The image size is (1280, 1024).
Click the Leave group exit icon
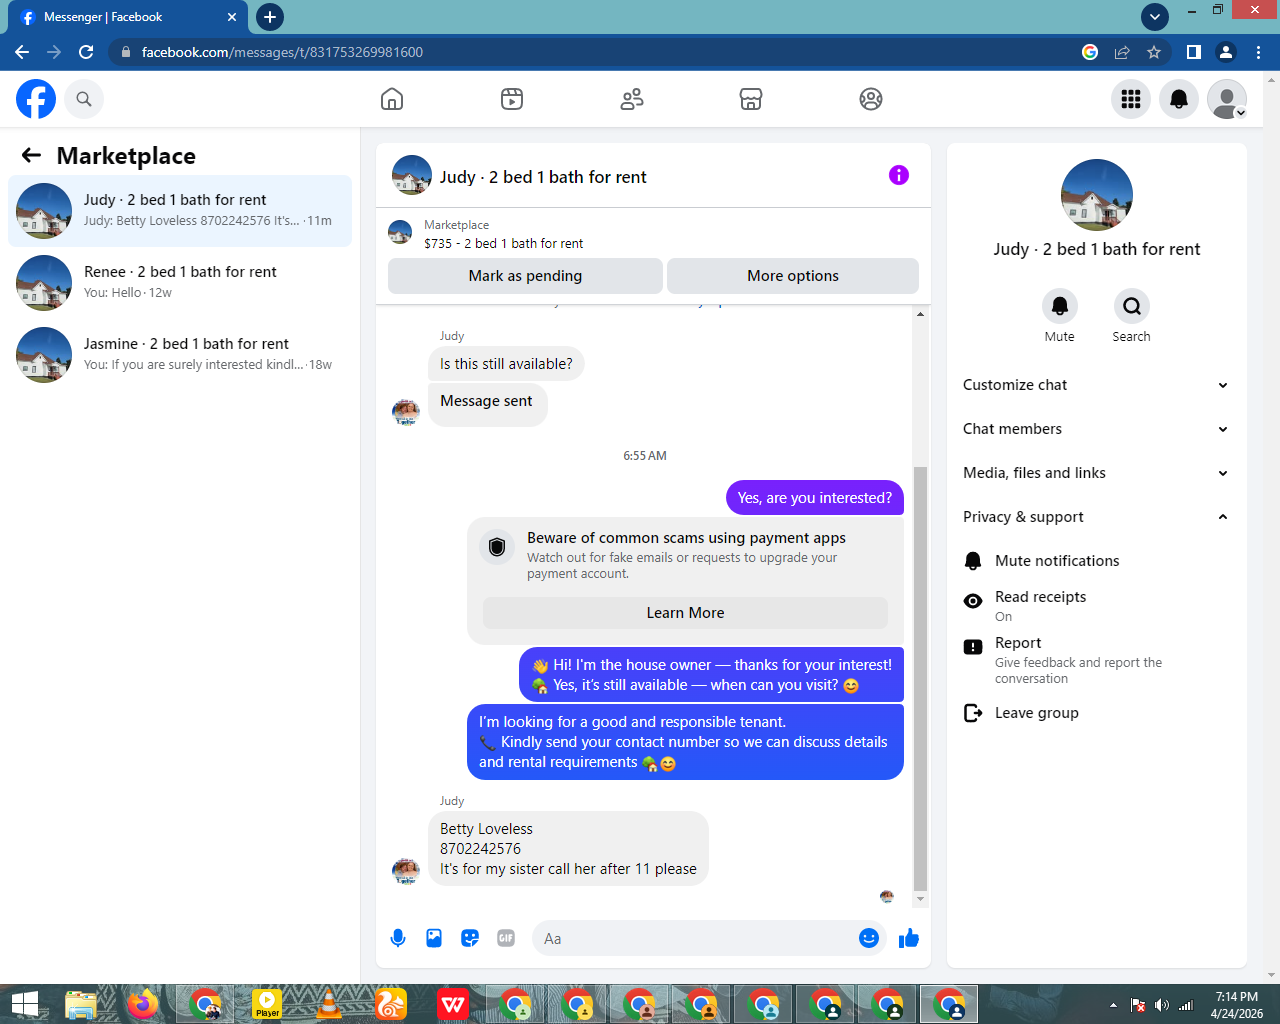pyautogui.click(x=973, y=713)
